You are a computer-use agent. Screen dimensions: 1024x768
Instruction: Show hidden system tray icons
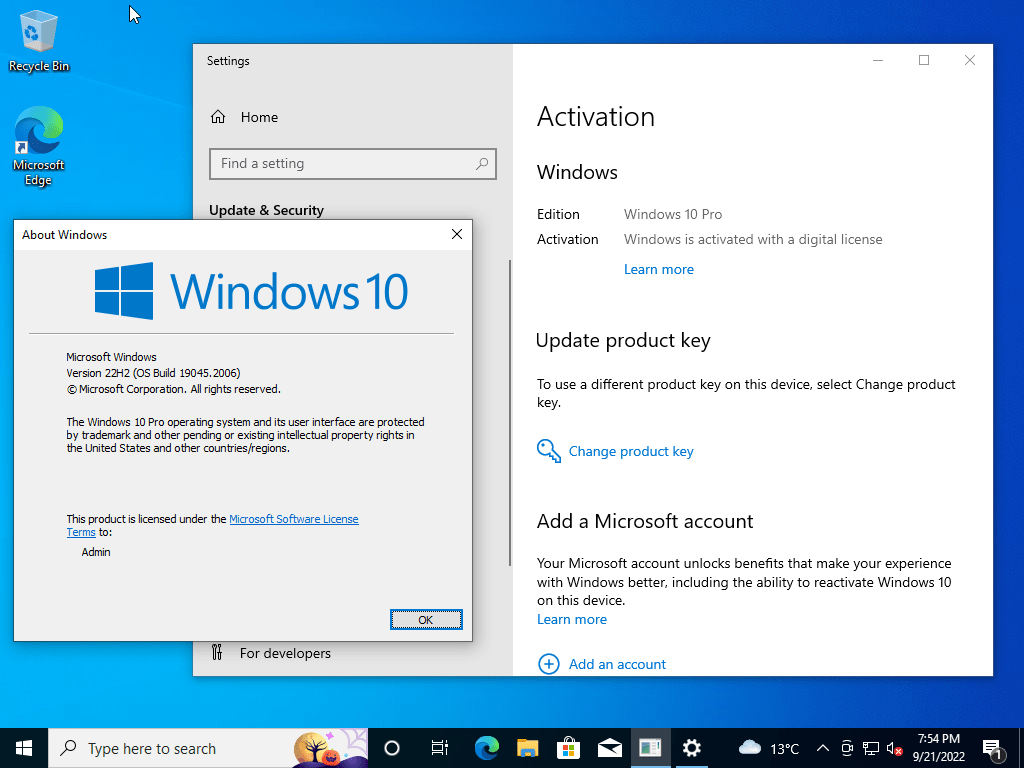pos(823,748)
